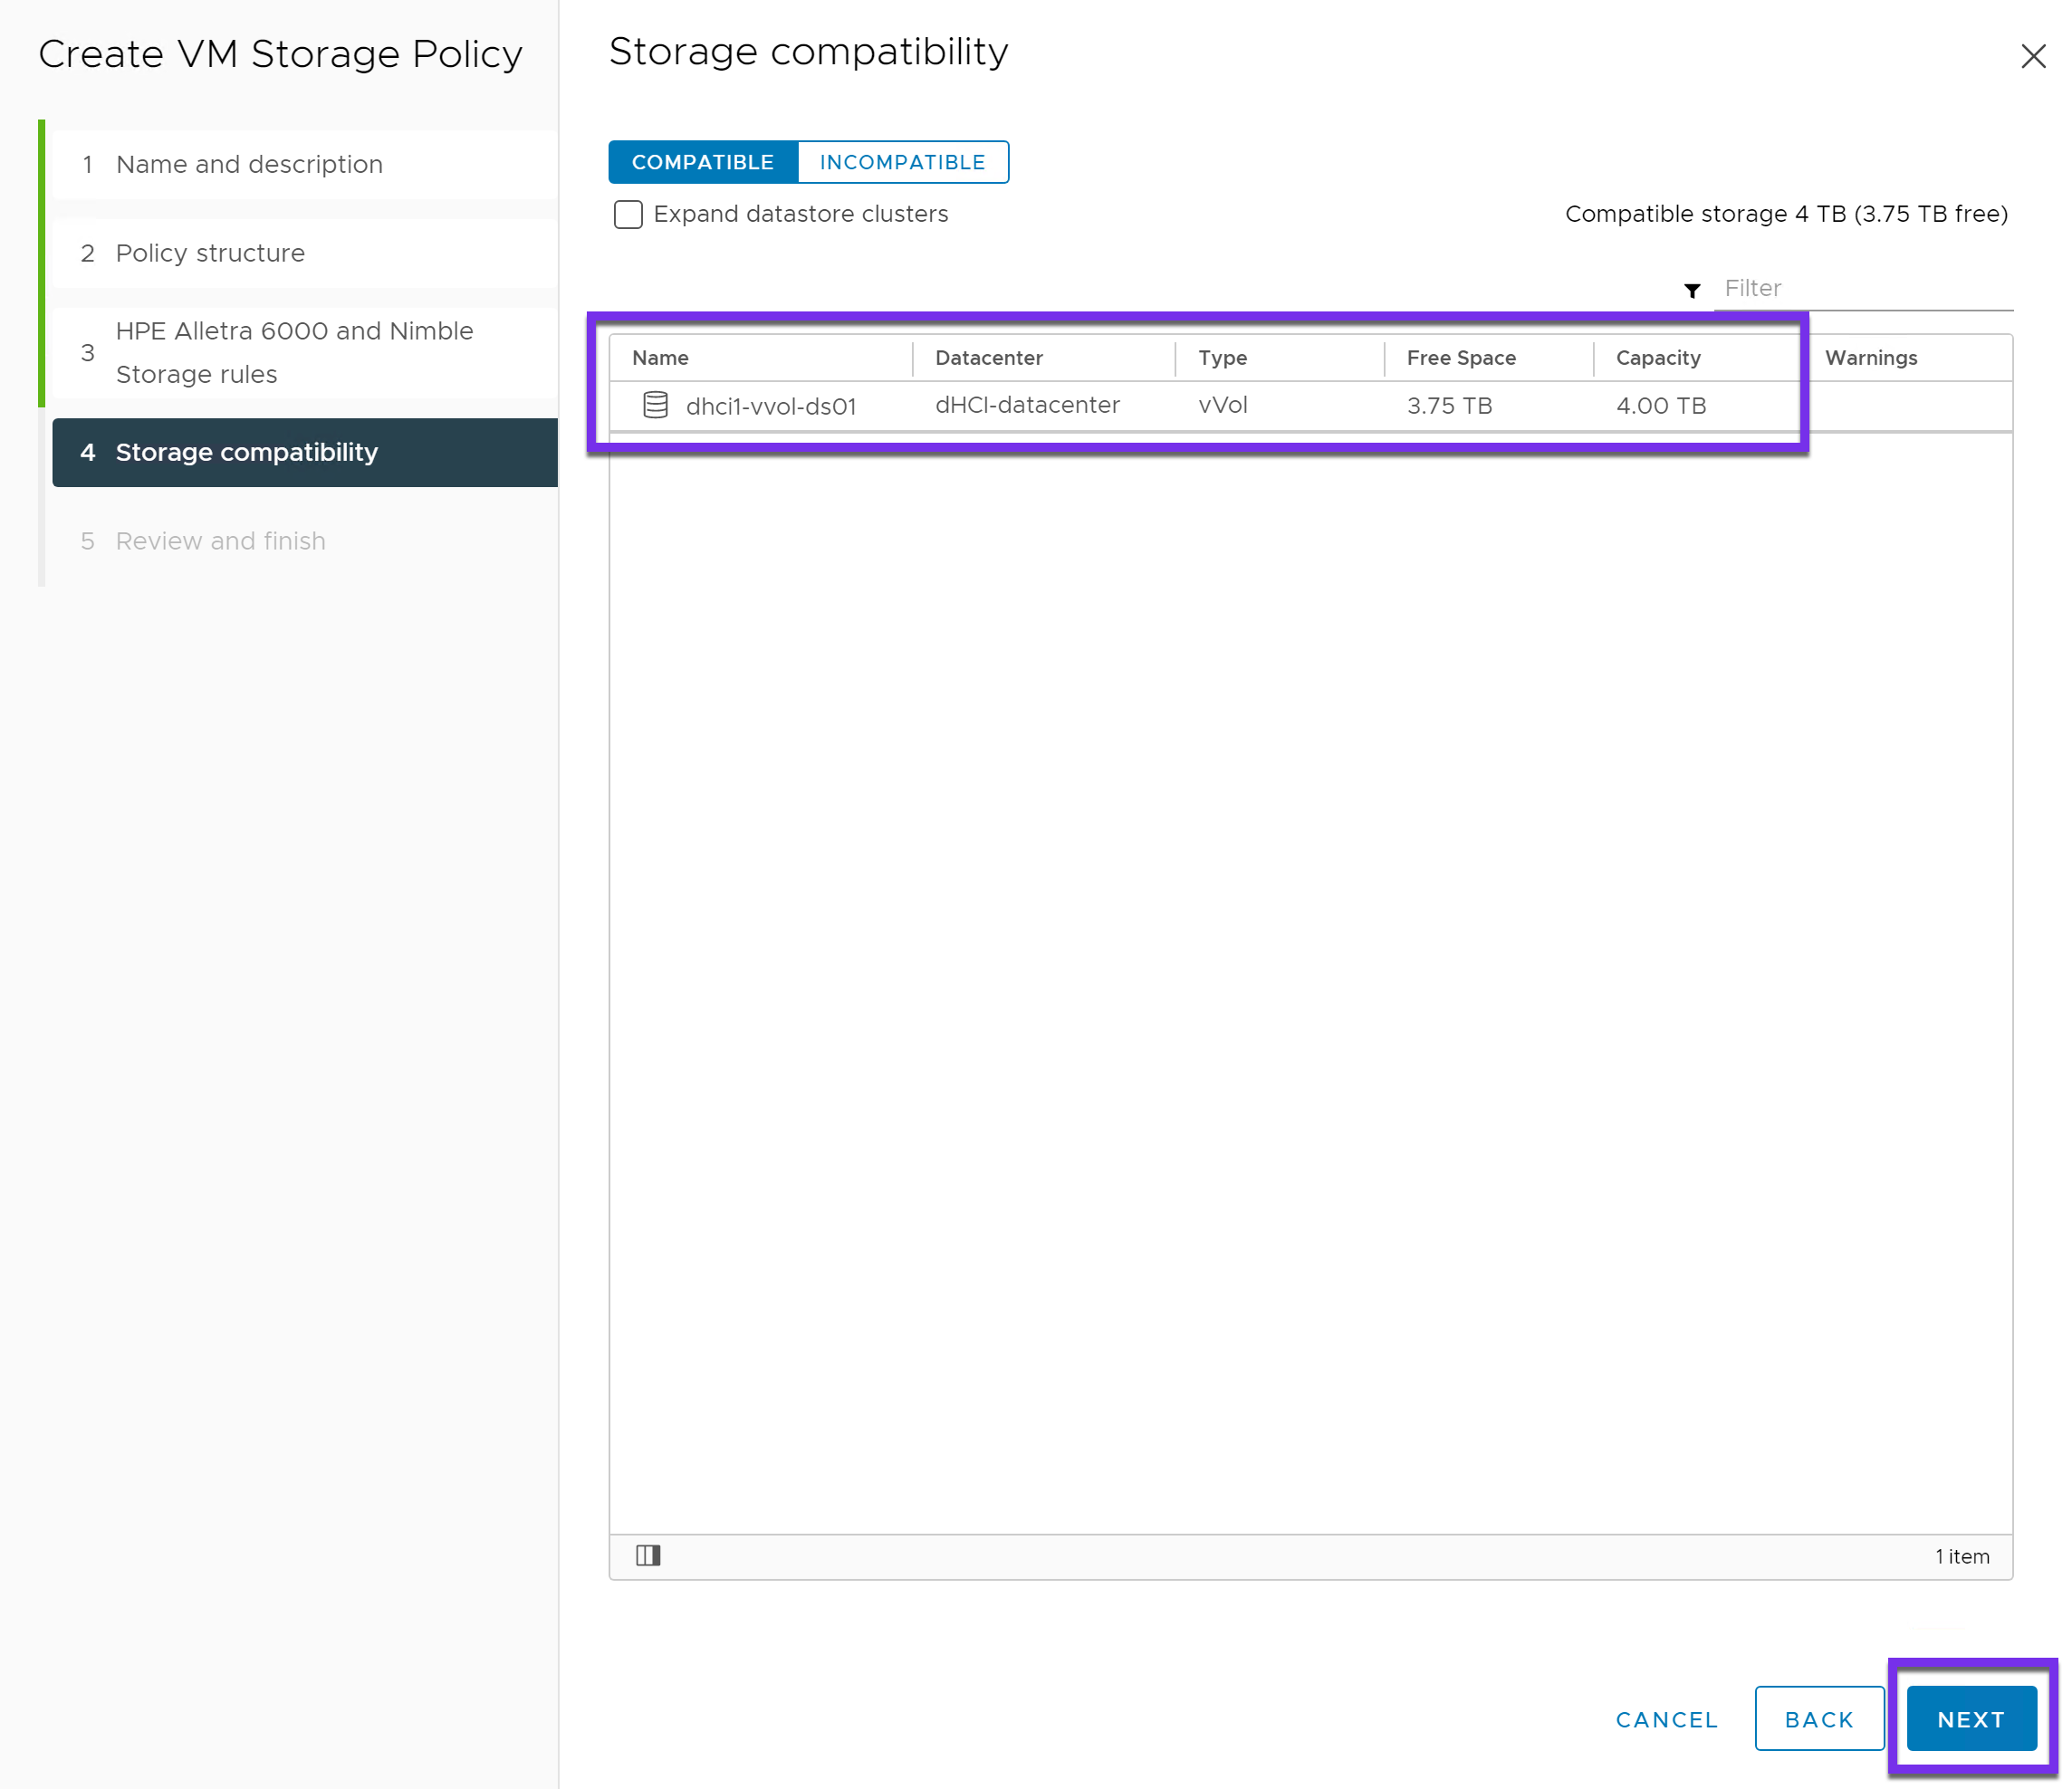Sort by the Free Space column header
This screenshot has height=1789, width=2072.
[x=1460, y=358]
